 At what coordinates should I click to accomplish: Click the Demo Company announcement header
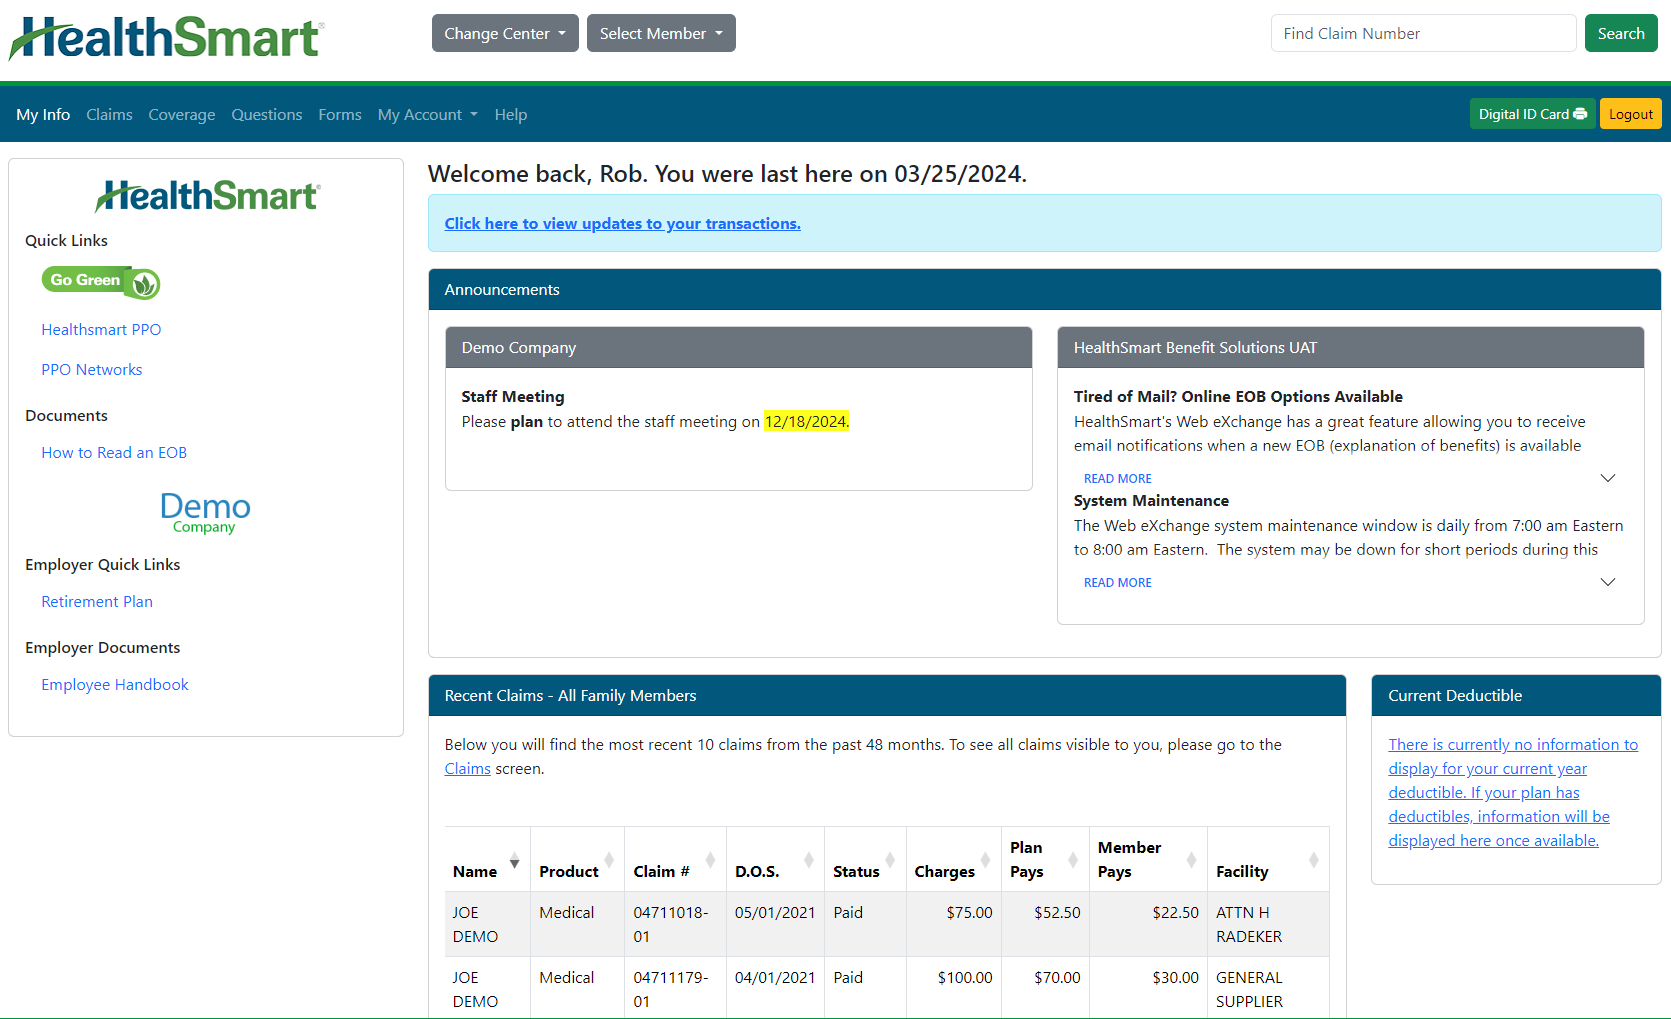click(739, 347)
